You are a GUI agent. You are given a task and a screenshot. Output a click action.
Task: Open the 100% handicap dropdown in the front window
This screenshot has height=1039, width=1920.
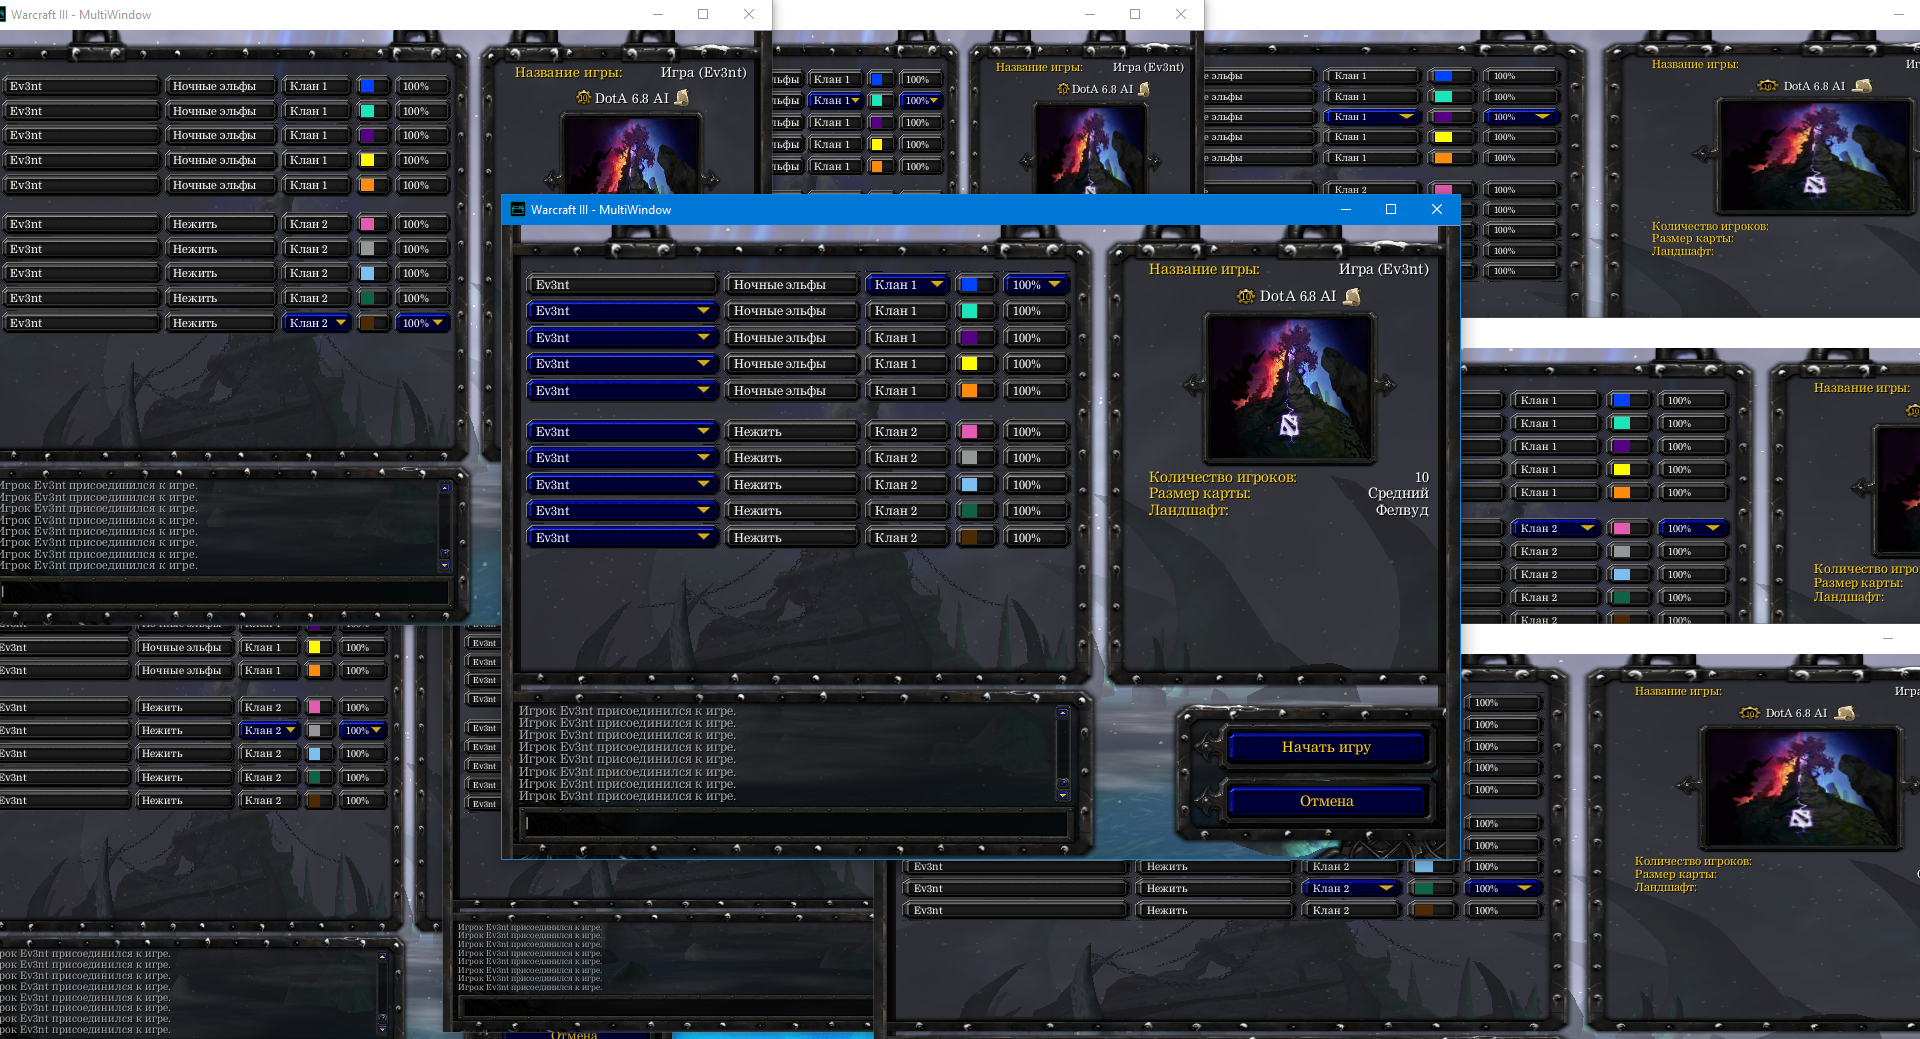1036,285
